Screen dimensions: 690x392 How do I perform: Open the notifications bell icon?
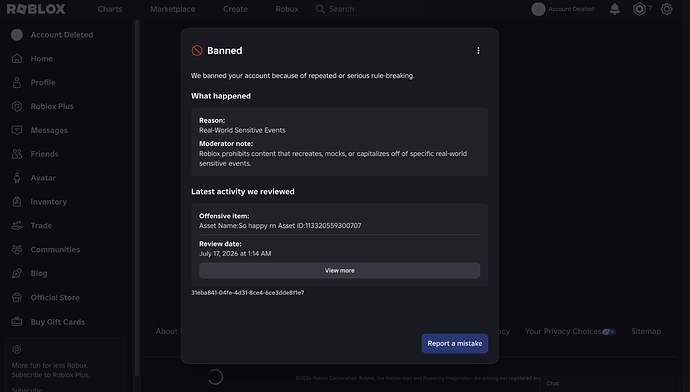tap(615, 9)
